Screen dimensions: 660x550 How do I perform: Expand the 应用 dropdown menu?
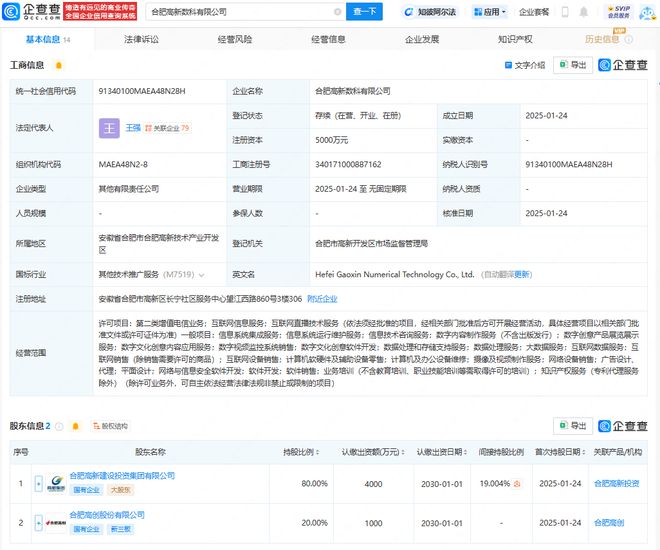point(490,12)
